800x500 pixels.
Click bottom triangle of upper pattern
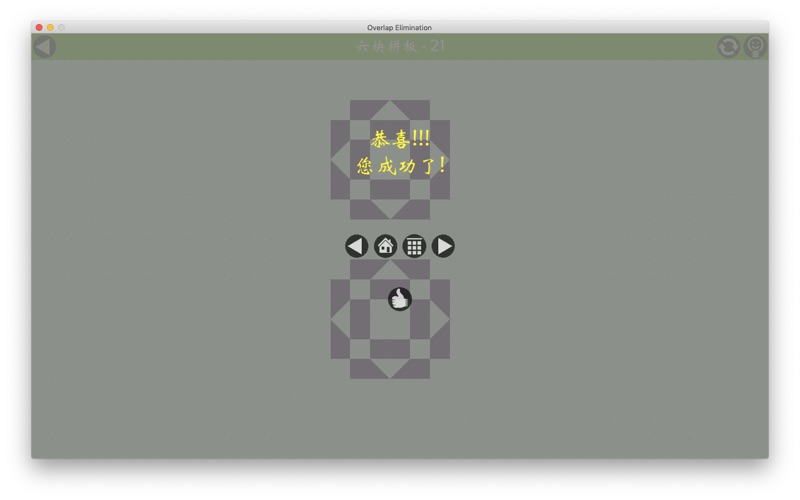pos(390,211)
